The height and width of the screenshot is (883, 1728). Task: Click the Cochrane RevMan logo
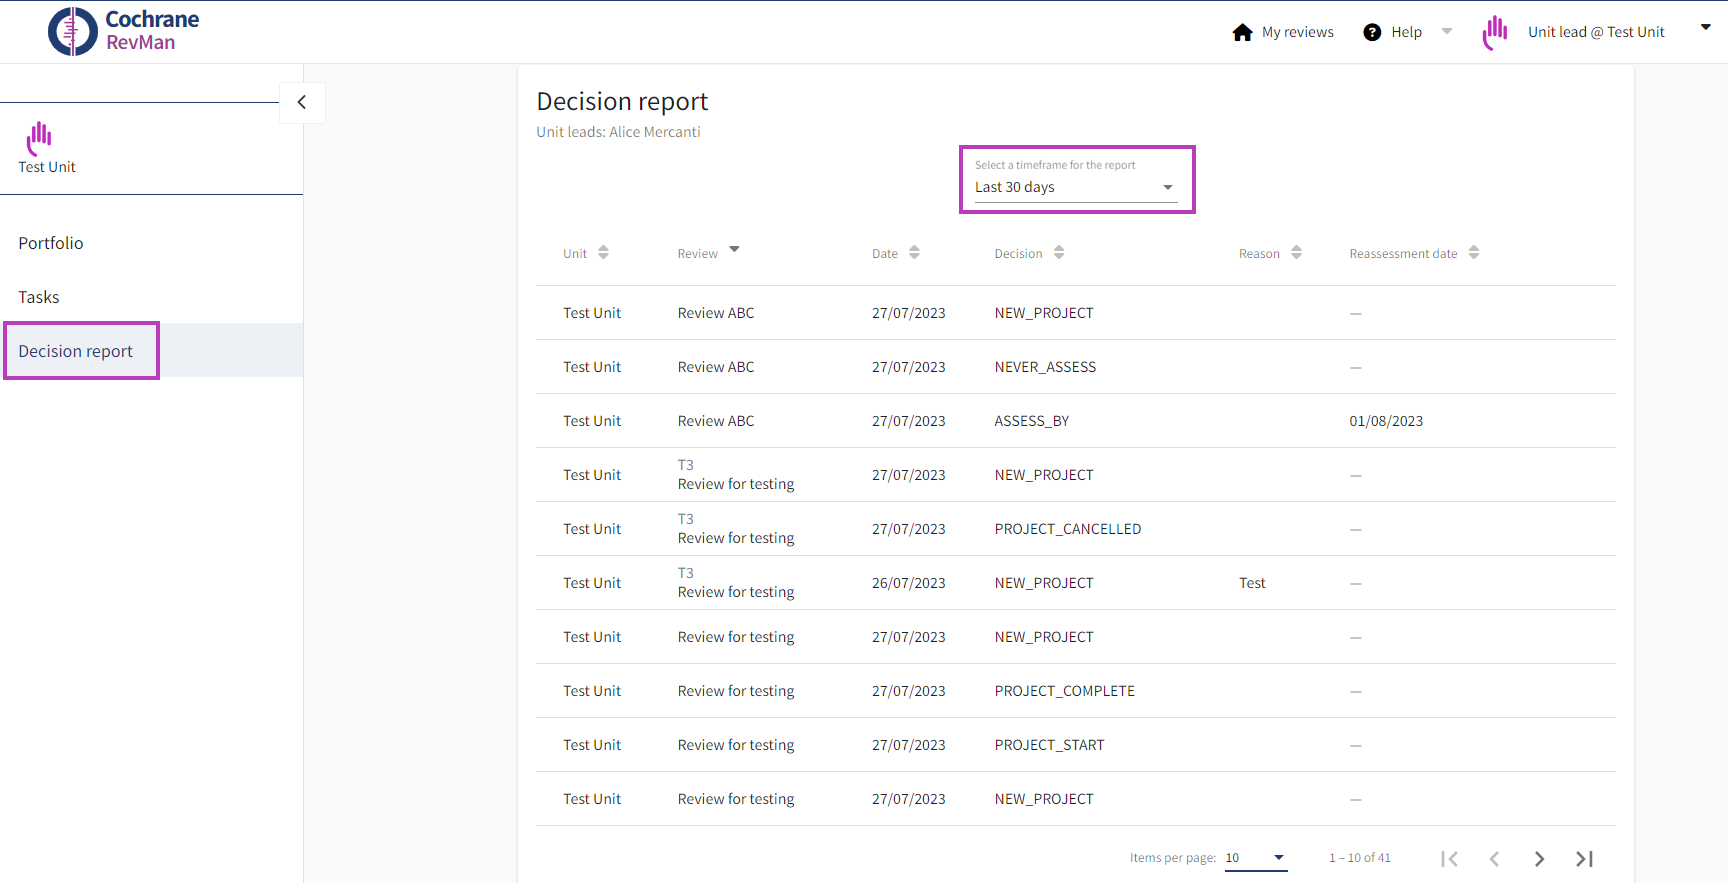(x=124, y=31)
